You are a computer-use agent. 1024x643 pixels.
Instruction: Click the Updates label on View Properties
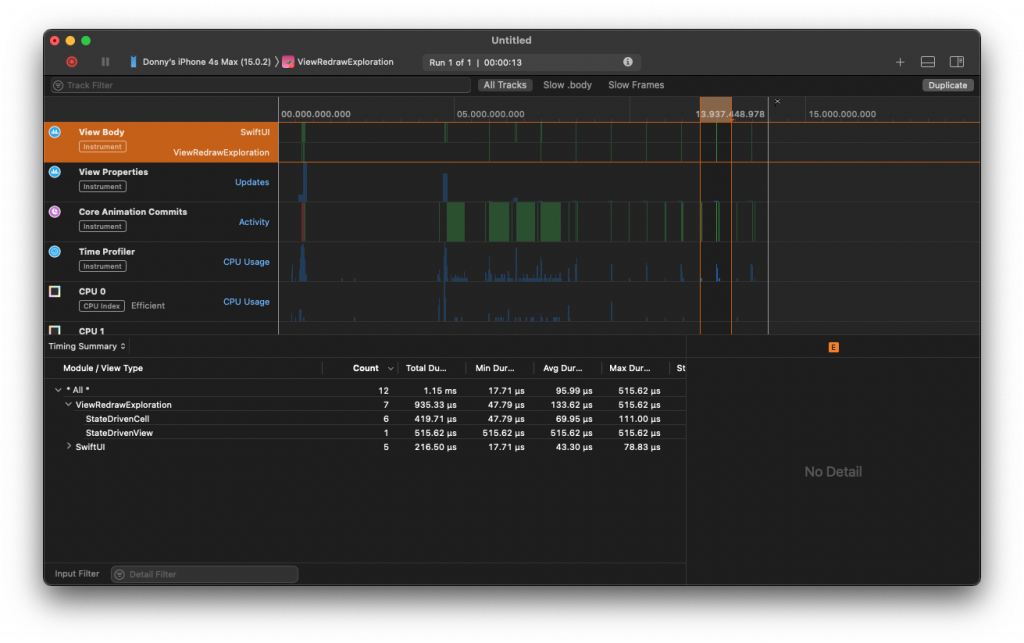(252, 182)
